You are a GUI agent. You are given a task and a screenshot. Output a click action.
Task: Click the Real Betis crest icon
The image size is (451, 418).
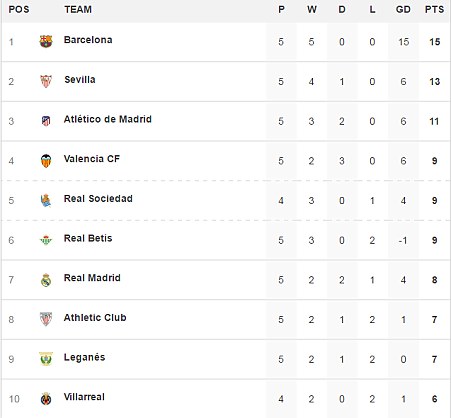[x=46, y=240]
